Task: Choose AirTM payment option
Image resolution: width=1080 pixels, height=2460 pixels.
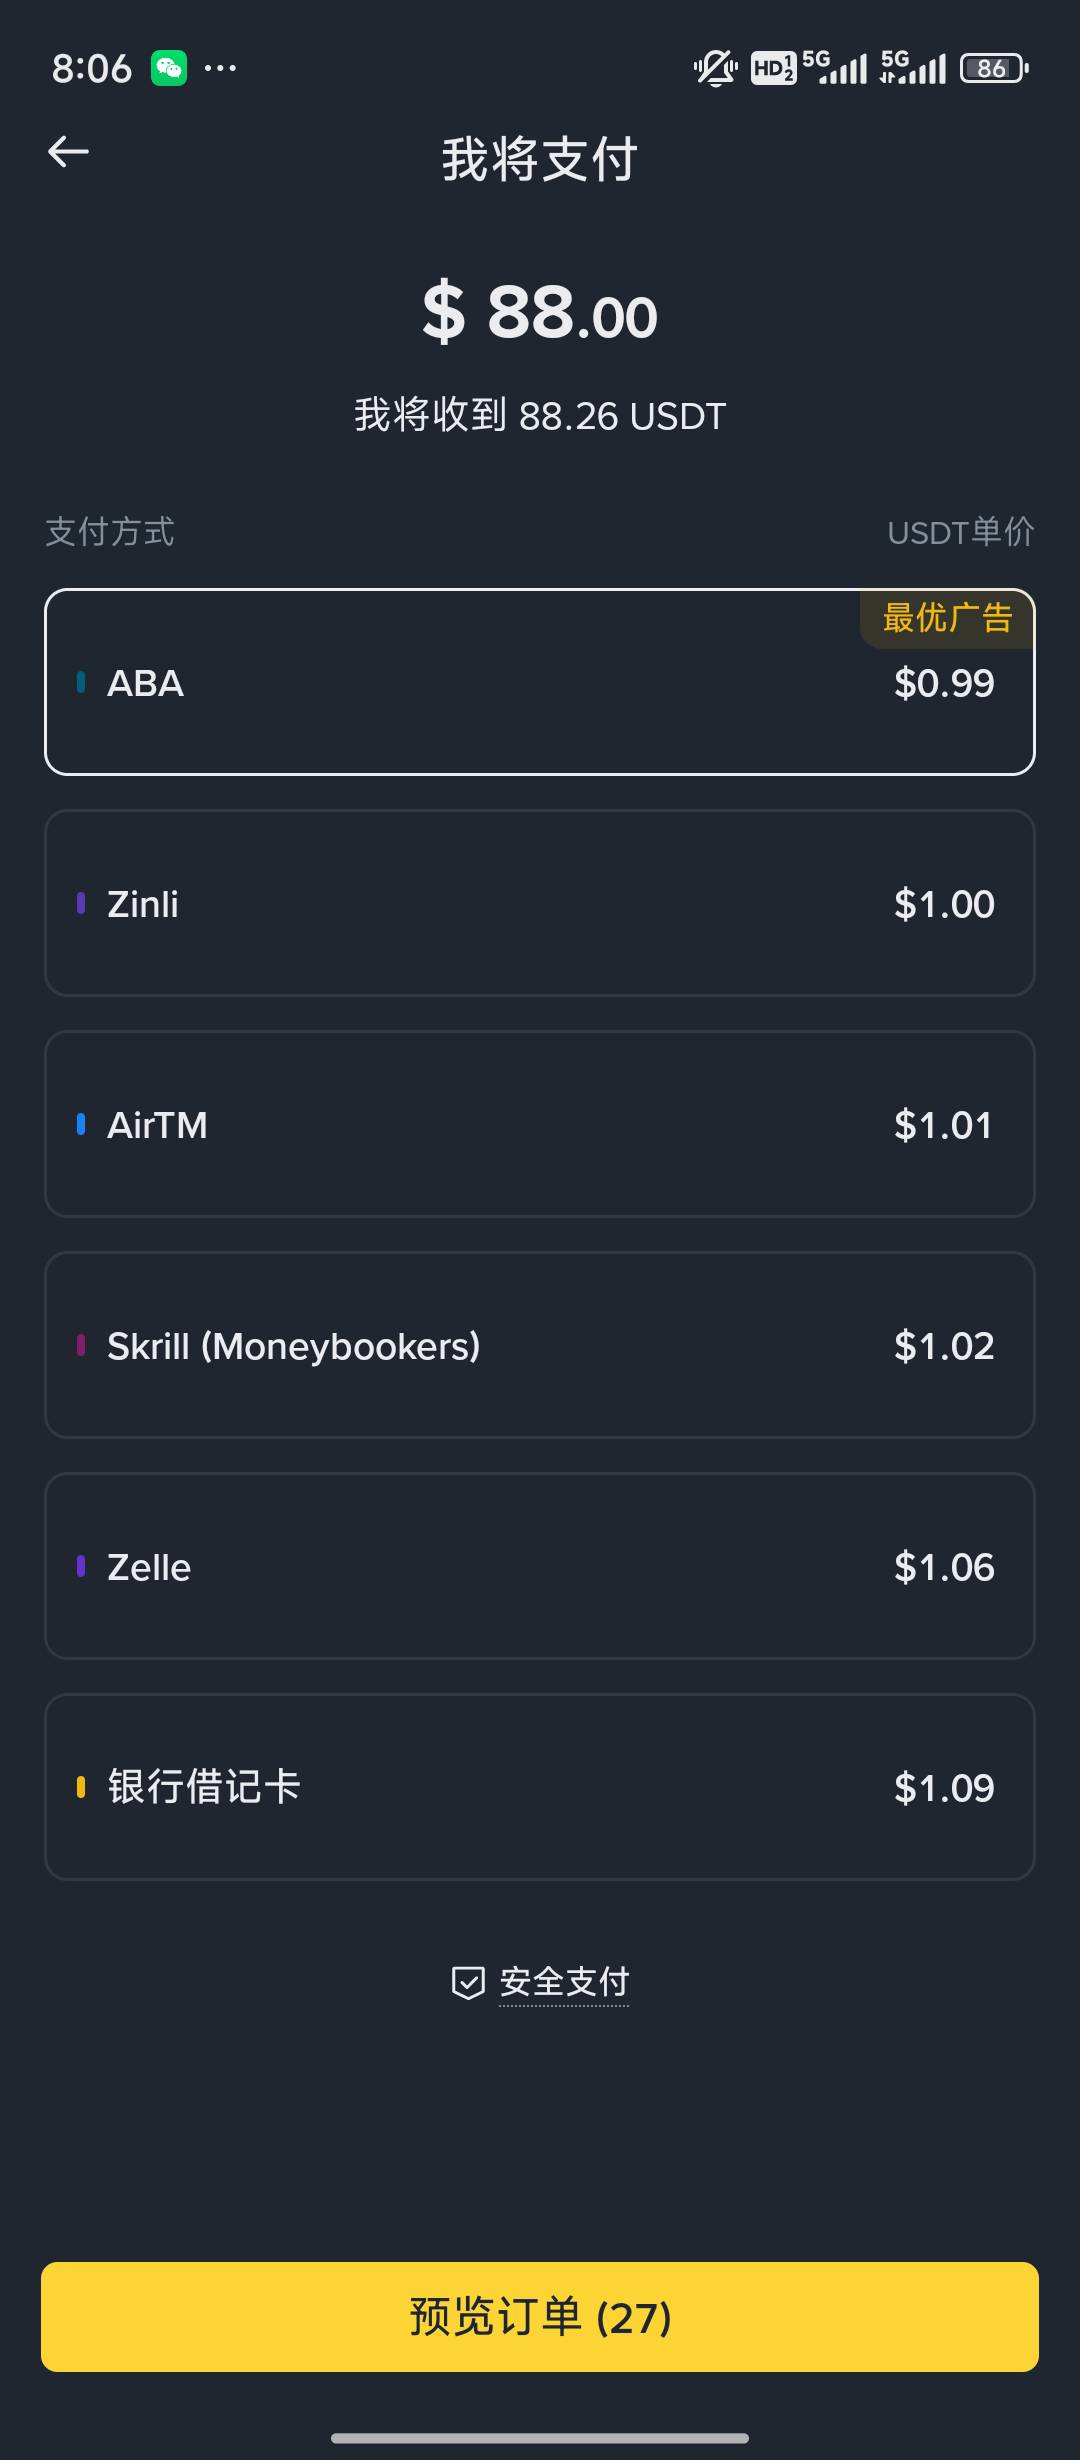Action: [x=540, y=1124]
